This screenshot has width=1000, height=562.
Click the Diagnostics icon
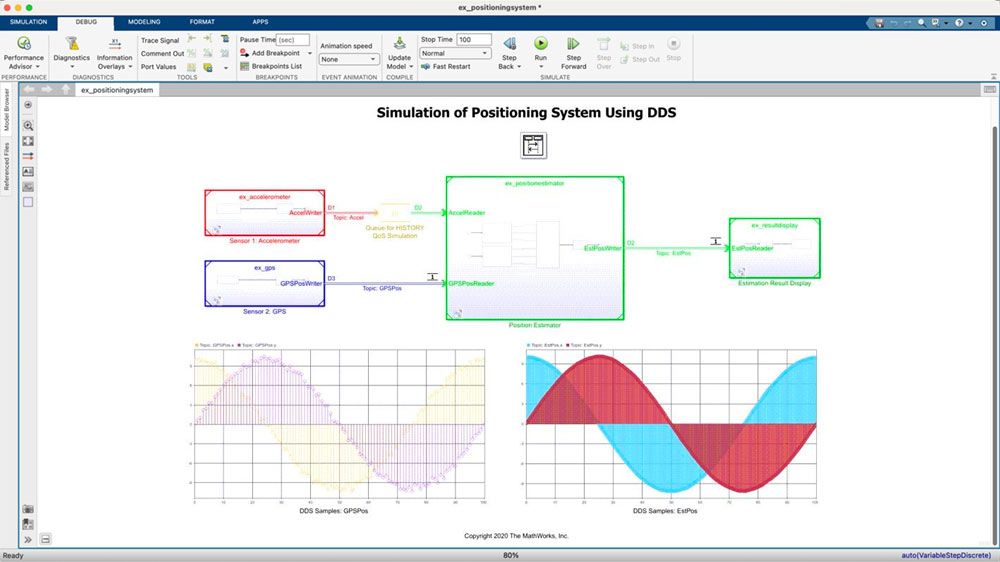tap(72, 44)
